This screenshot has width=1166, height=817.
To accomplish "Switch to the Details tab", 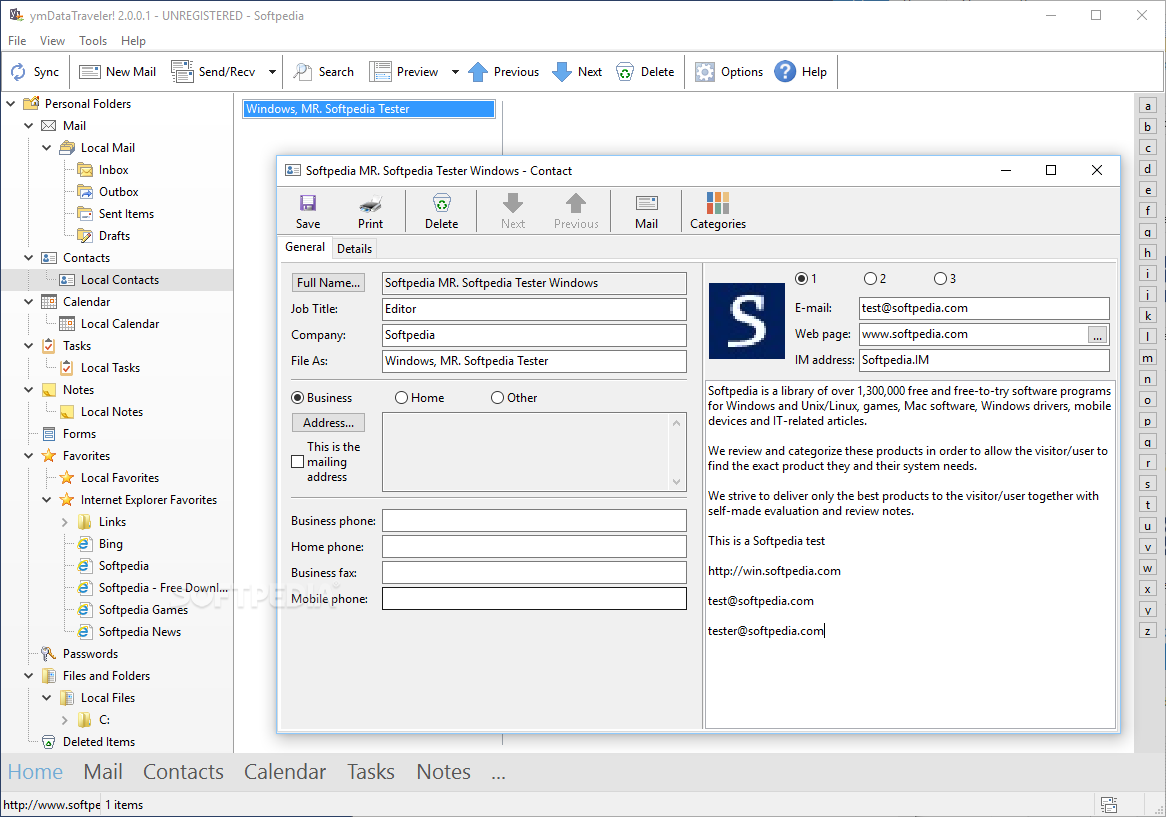I will [x=354, y=249].
